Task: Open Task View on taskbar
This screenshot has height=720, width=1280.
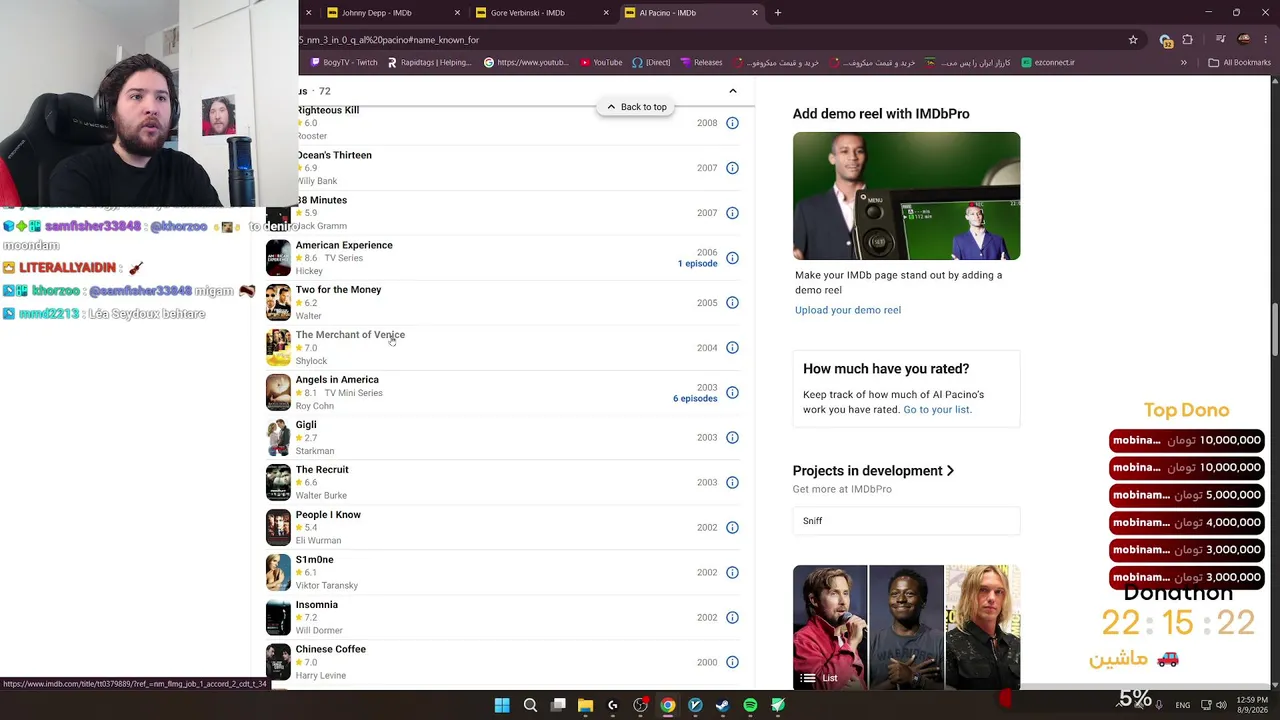Action: [558, 706]
